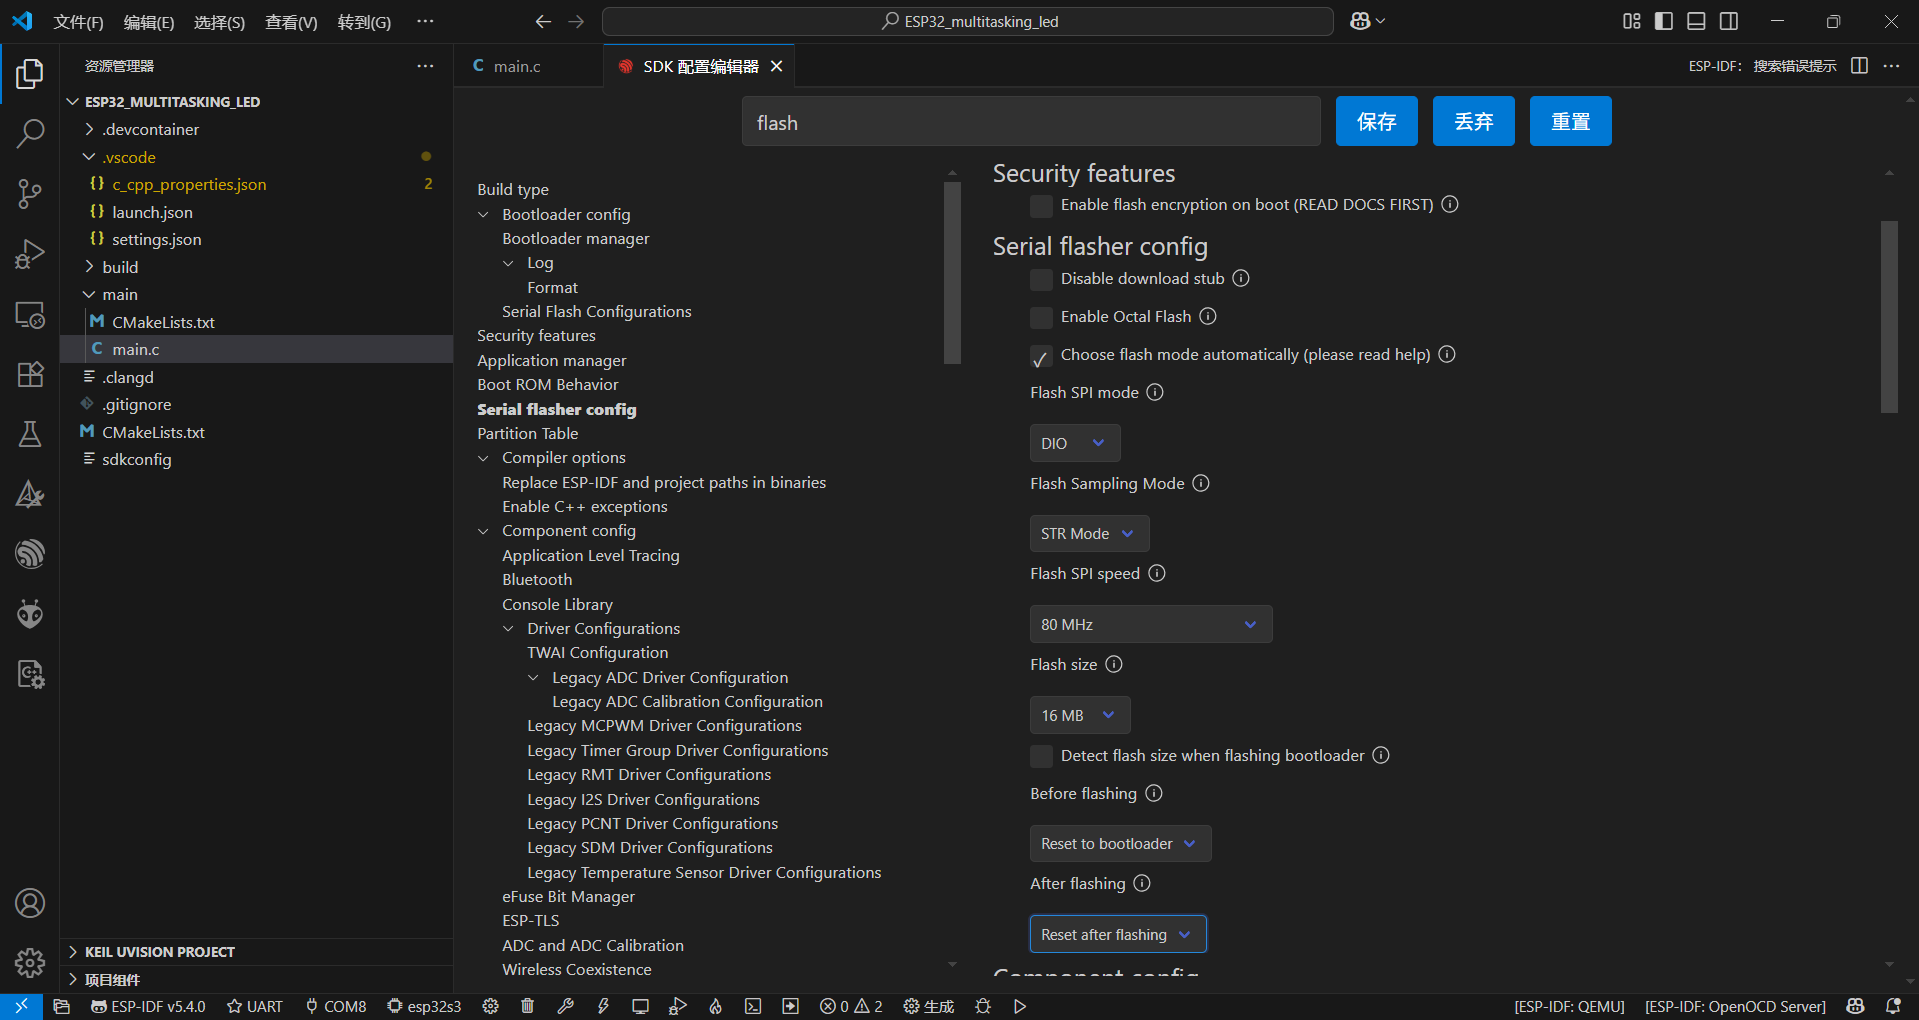Click the full clean trash icon

click(527, 1006)
